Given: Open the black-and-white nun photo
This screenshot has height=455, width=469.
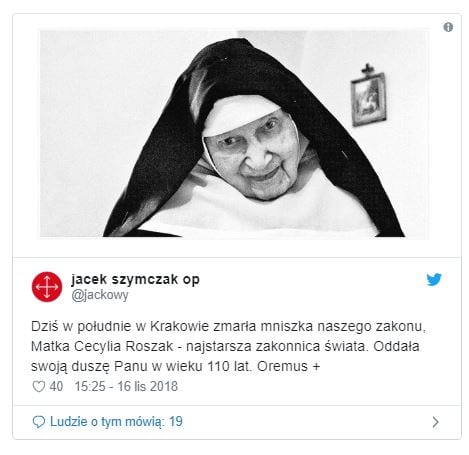Looking at the screenshot, I should click(234, 134).
